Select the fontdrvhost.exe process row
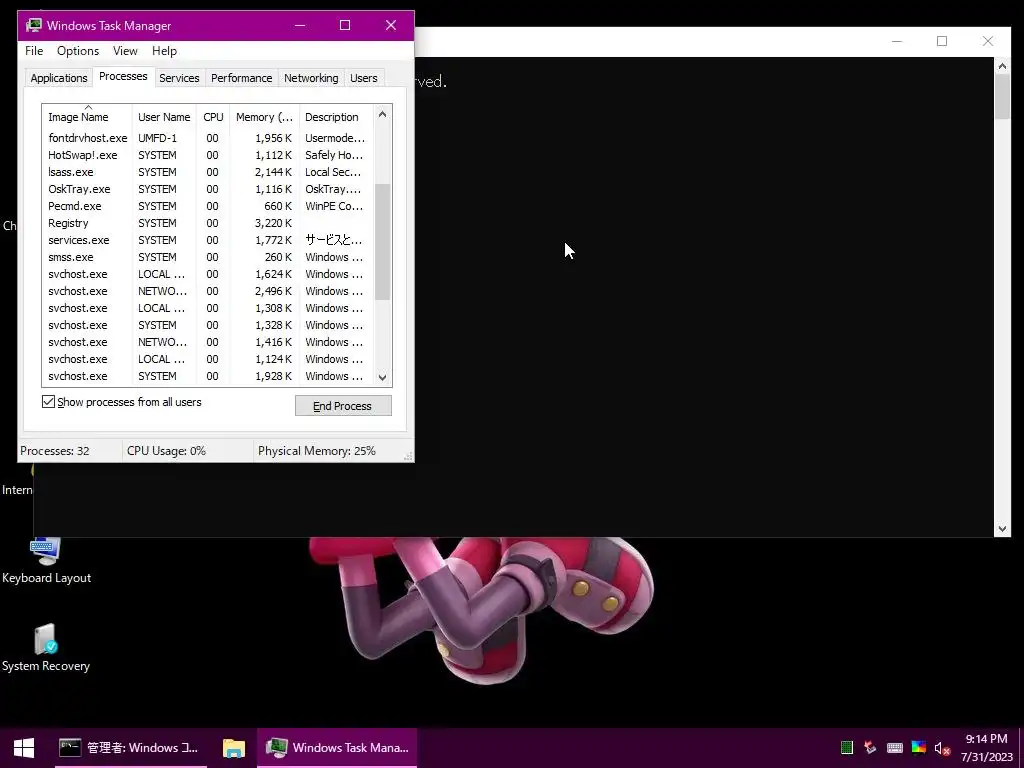This screenshot has width=1024, height=768. coord(208,138)
